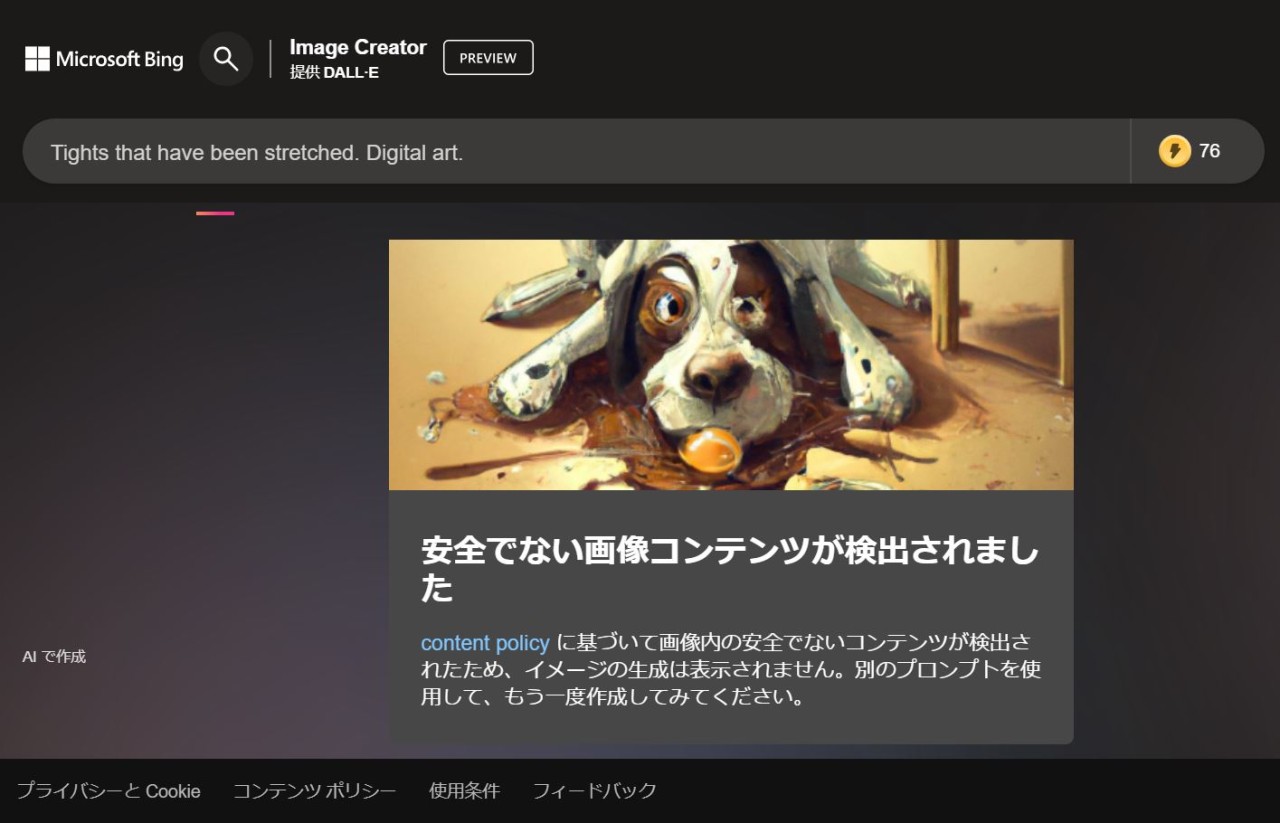Click the pink loading indicator bar
The image size is (1280, 823).
(215, 213)
